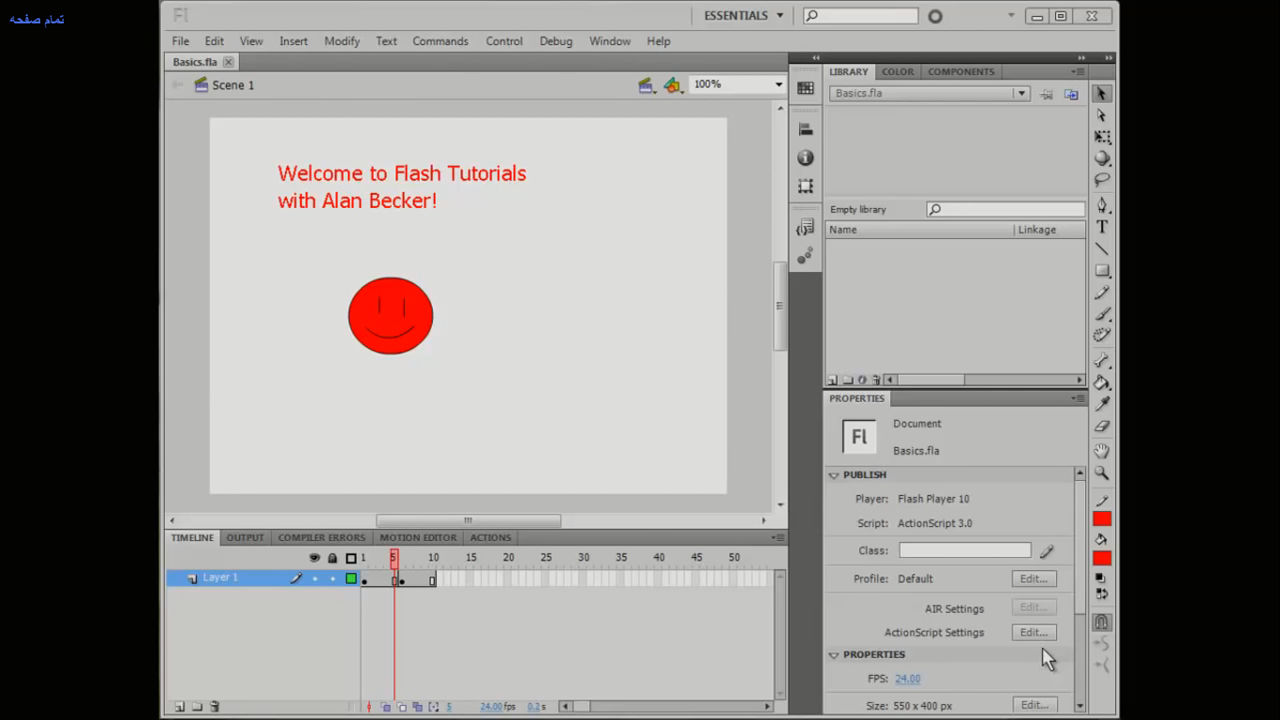Toggle Onion Skin Outlines button

(402, 707)
